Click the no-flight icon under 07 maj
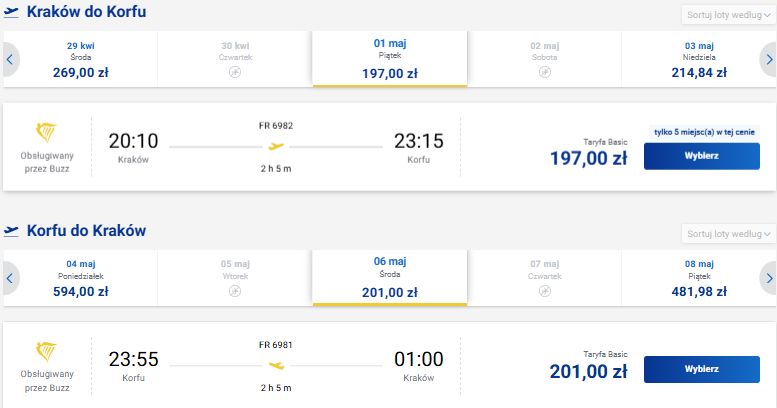The image size is (777, 408). coord(545,291)
